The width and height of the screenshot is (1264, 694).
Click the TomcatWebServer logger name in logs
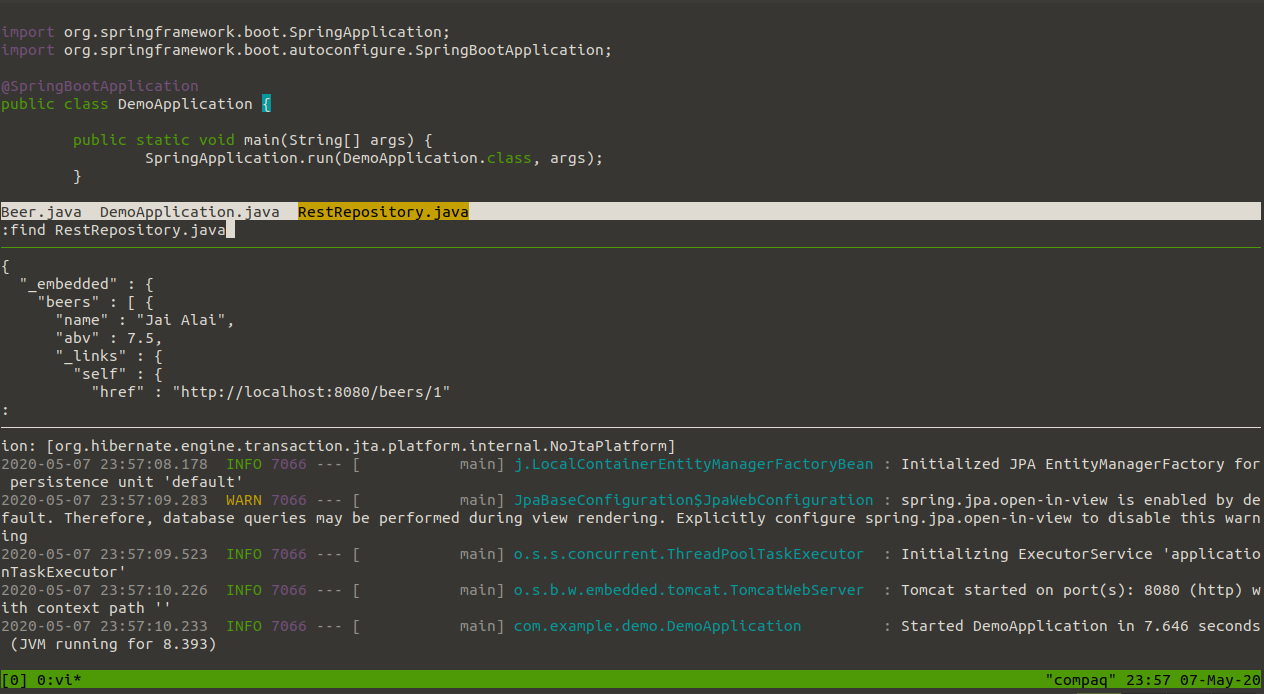tap(689, 590)
